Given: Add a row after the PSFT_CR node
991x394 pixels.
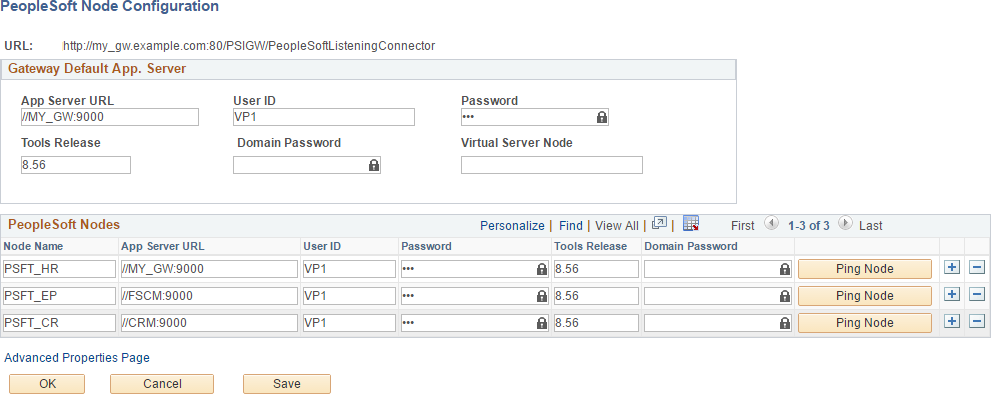Looking at the screenshot, I should 952,322.
